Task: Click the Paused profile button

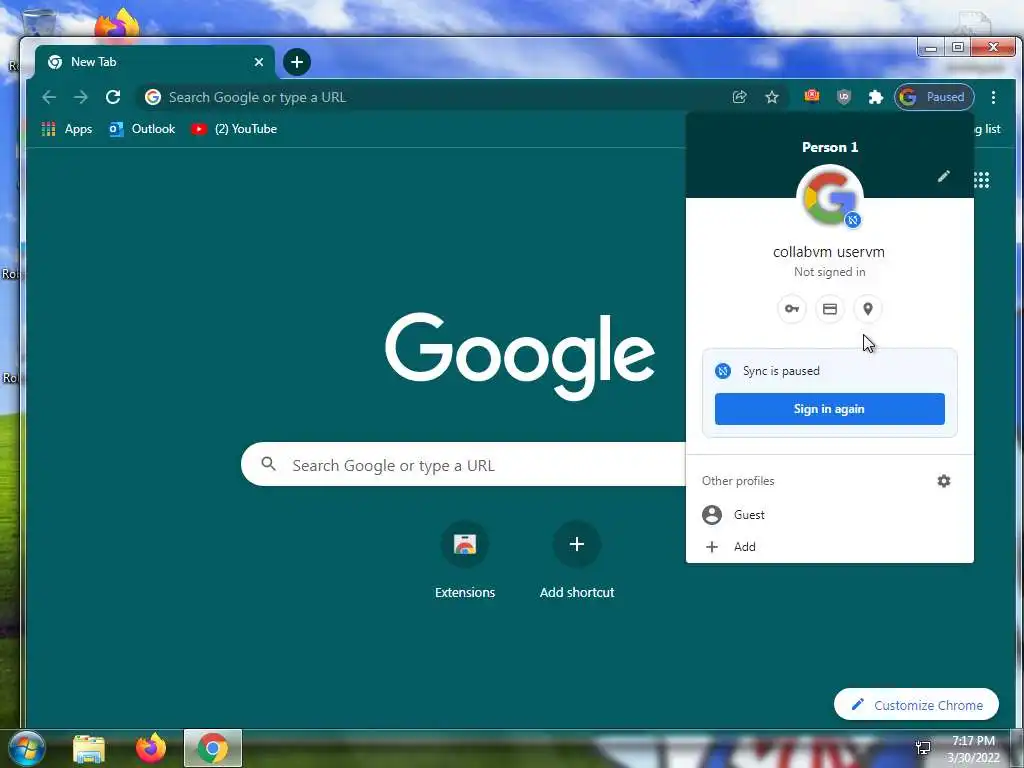Action: tap(934, 97)
